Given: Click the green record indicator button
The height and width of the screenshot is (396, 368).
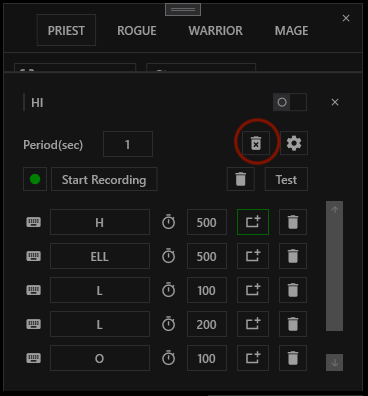Looking at the screenshot, I should pyautogui.click(x=35, y=179).
